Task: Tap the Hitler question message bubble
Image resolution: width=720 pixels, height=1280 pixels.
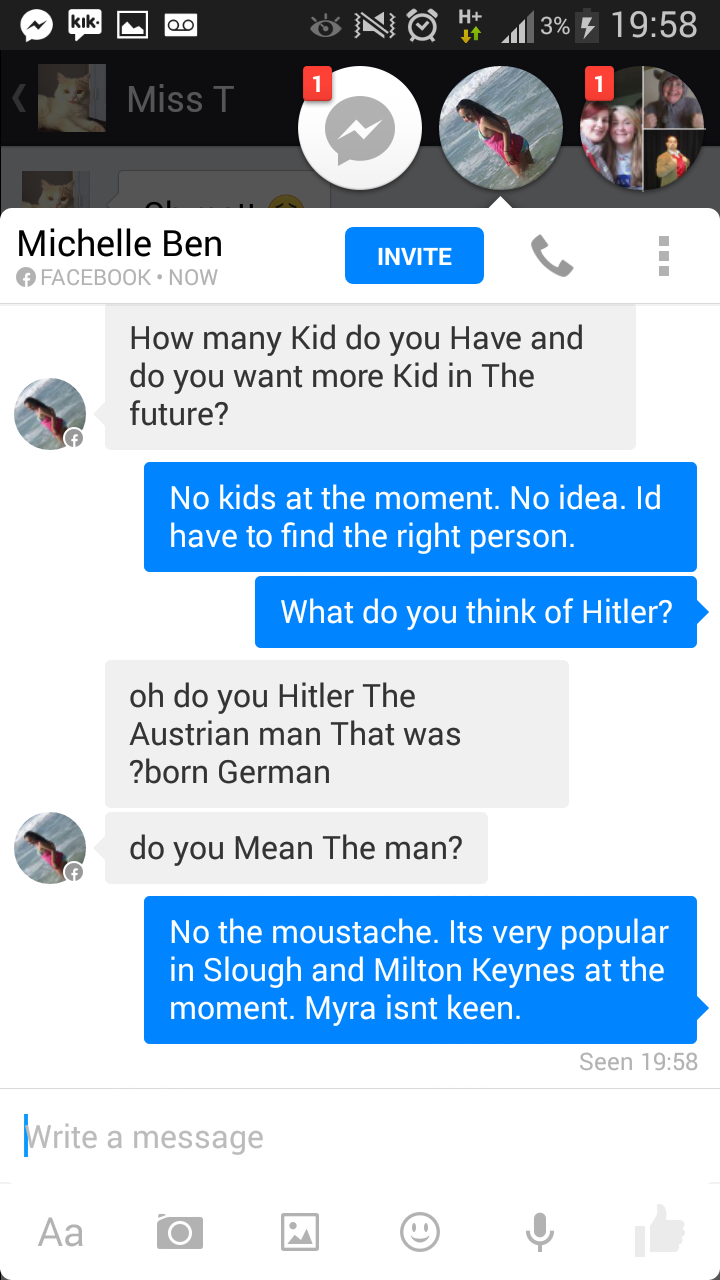Action: coord(476,612)
